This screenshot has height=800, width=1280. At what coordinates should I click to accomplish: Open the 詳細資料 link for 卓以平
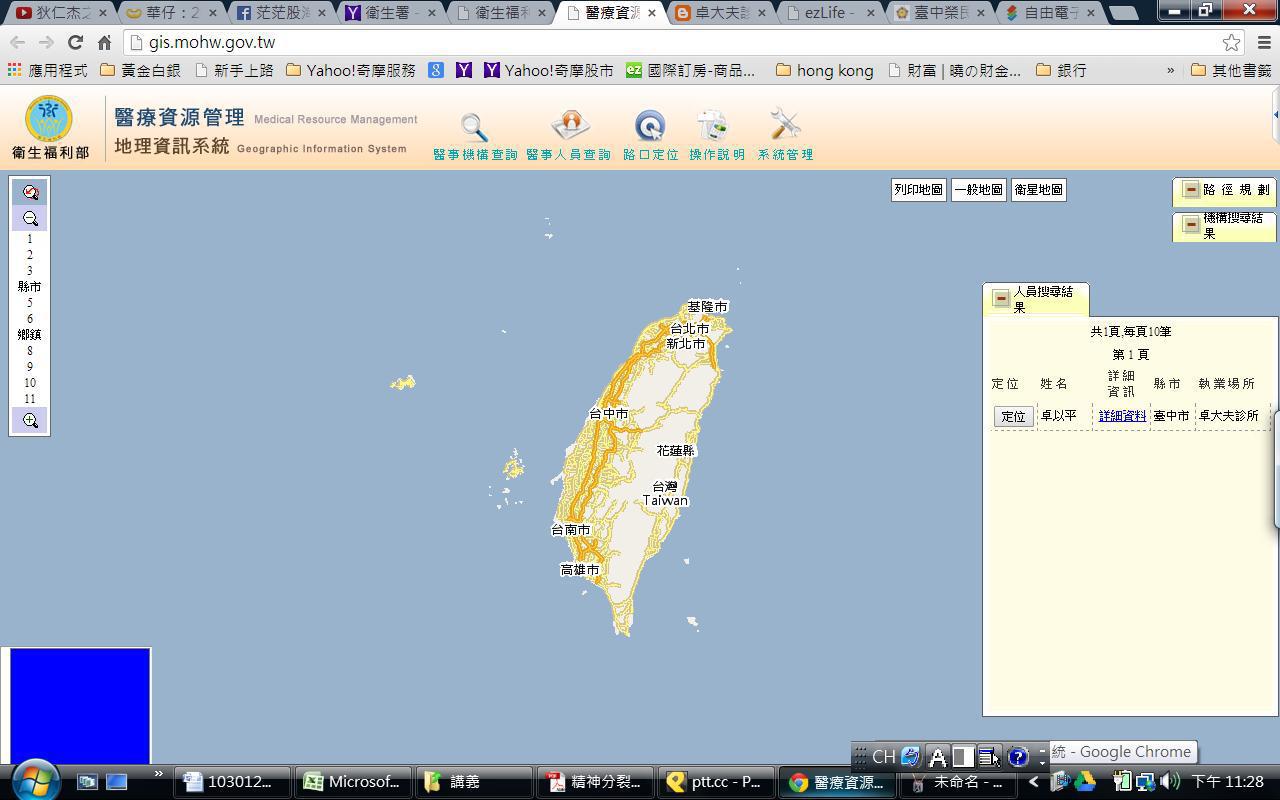coord(1122,416)
